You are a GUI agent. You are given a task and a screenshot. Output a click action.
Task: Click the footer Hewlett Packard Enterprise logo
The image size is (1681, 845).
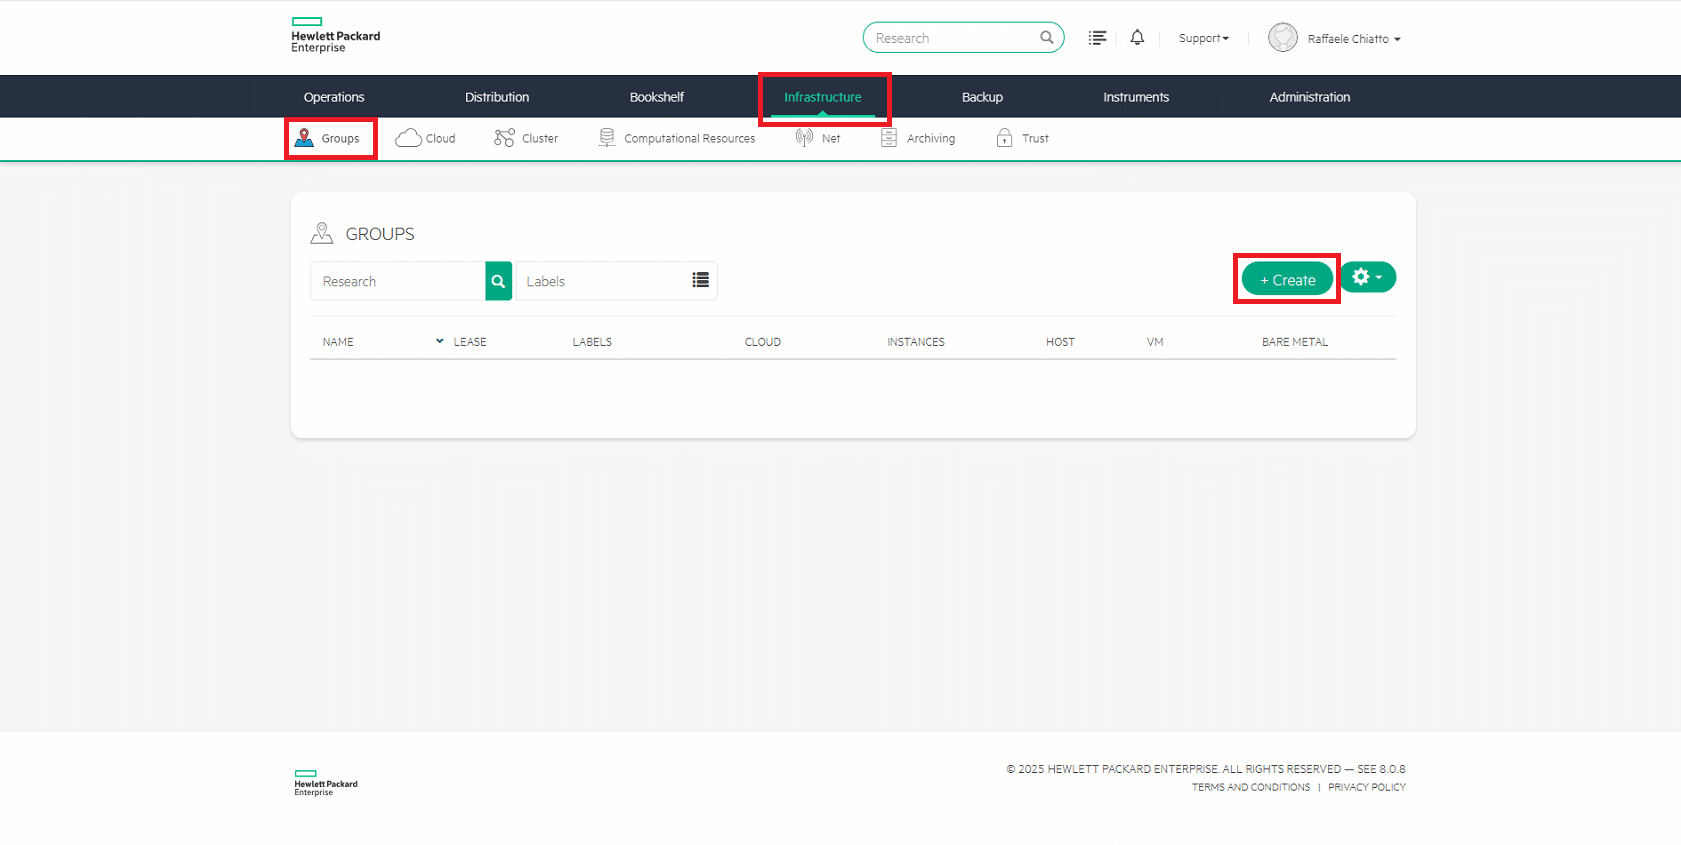(326, 783)
